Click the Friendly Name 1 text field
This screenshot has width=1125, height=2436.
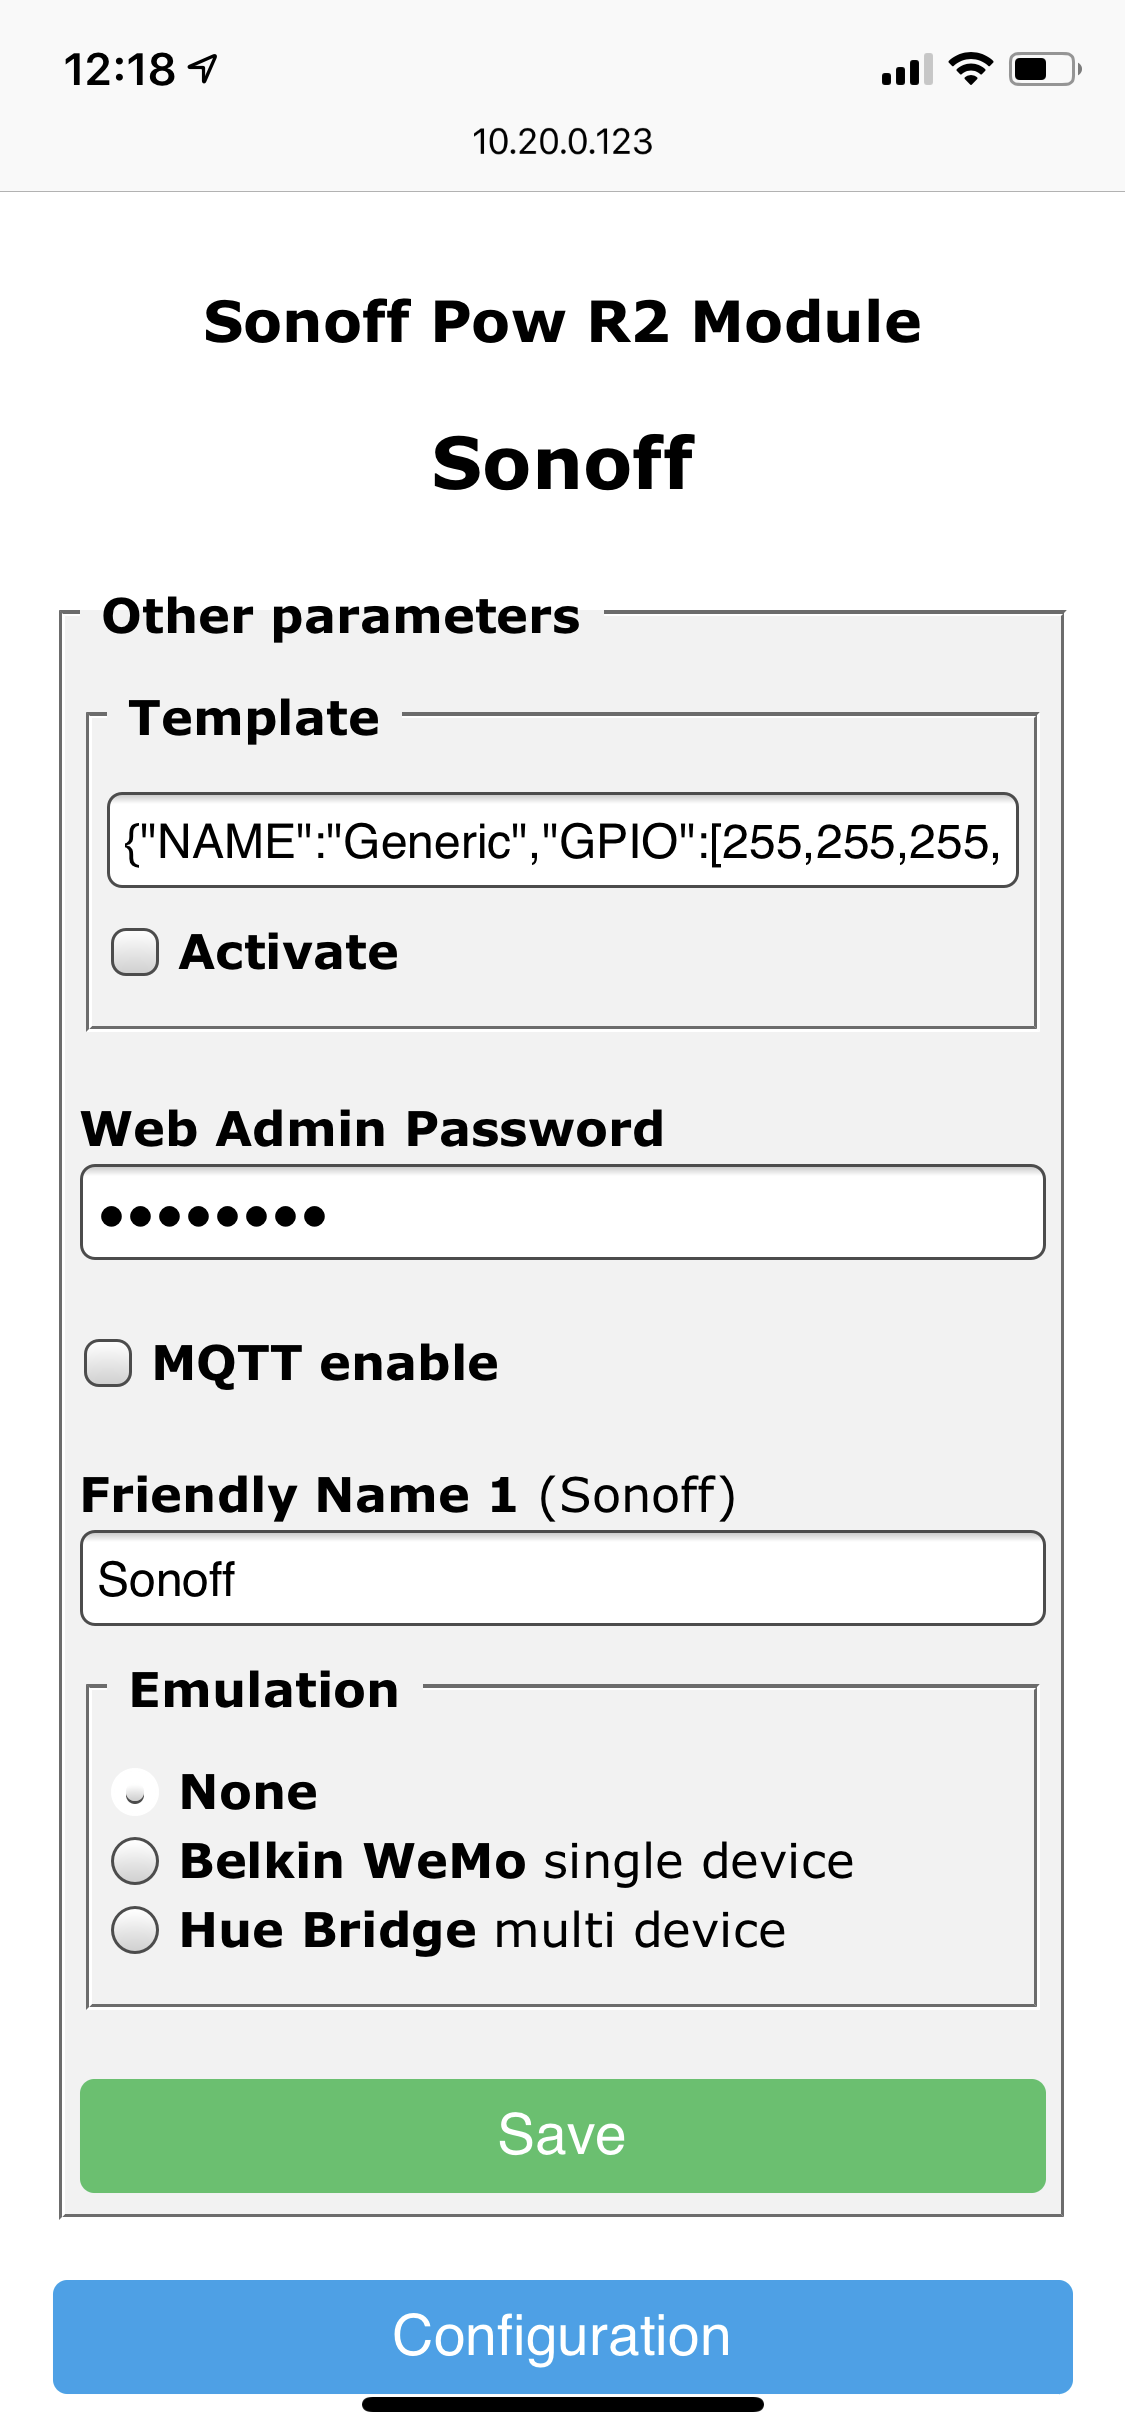[562, 1579]
